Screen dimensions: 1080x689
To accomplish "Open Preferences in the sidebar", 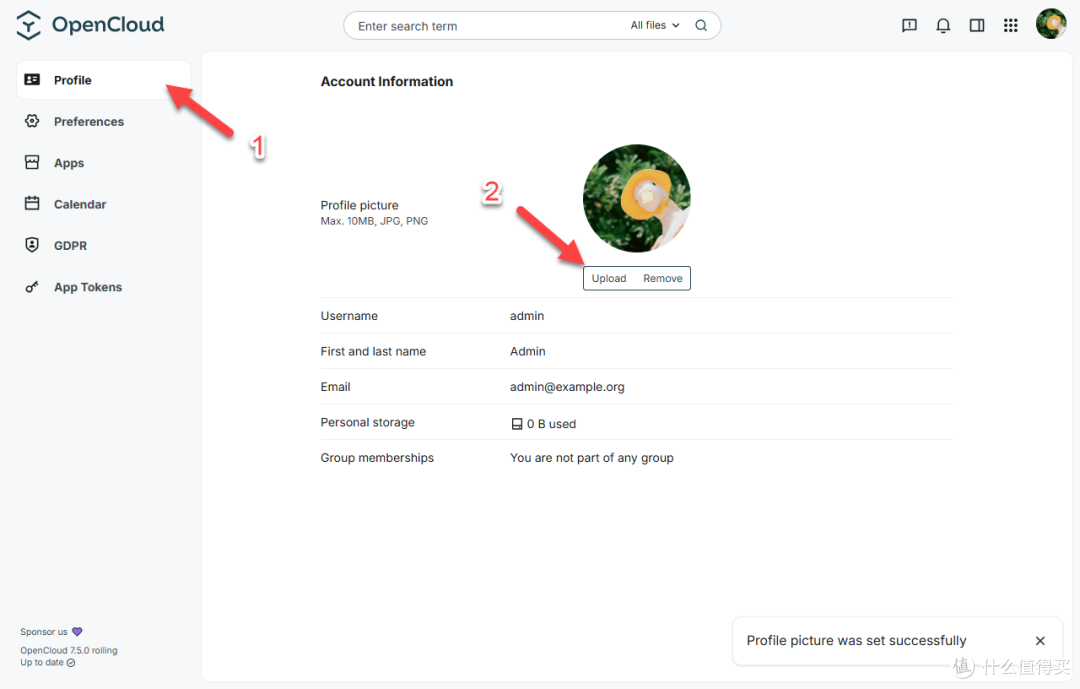I will pyautogui.click(x=103, y=121).
